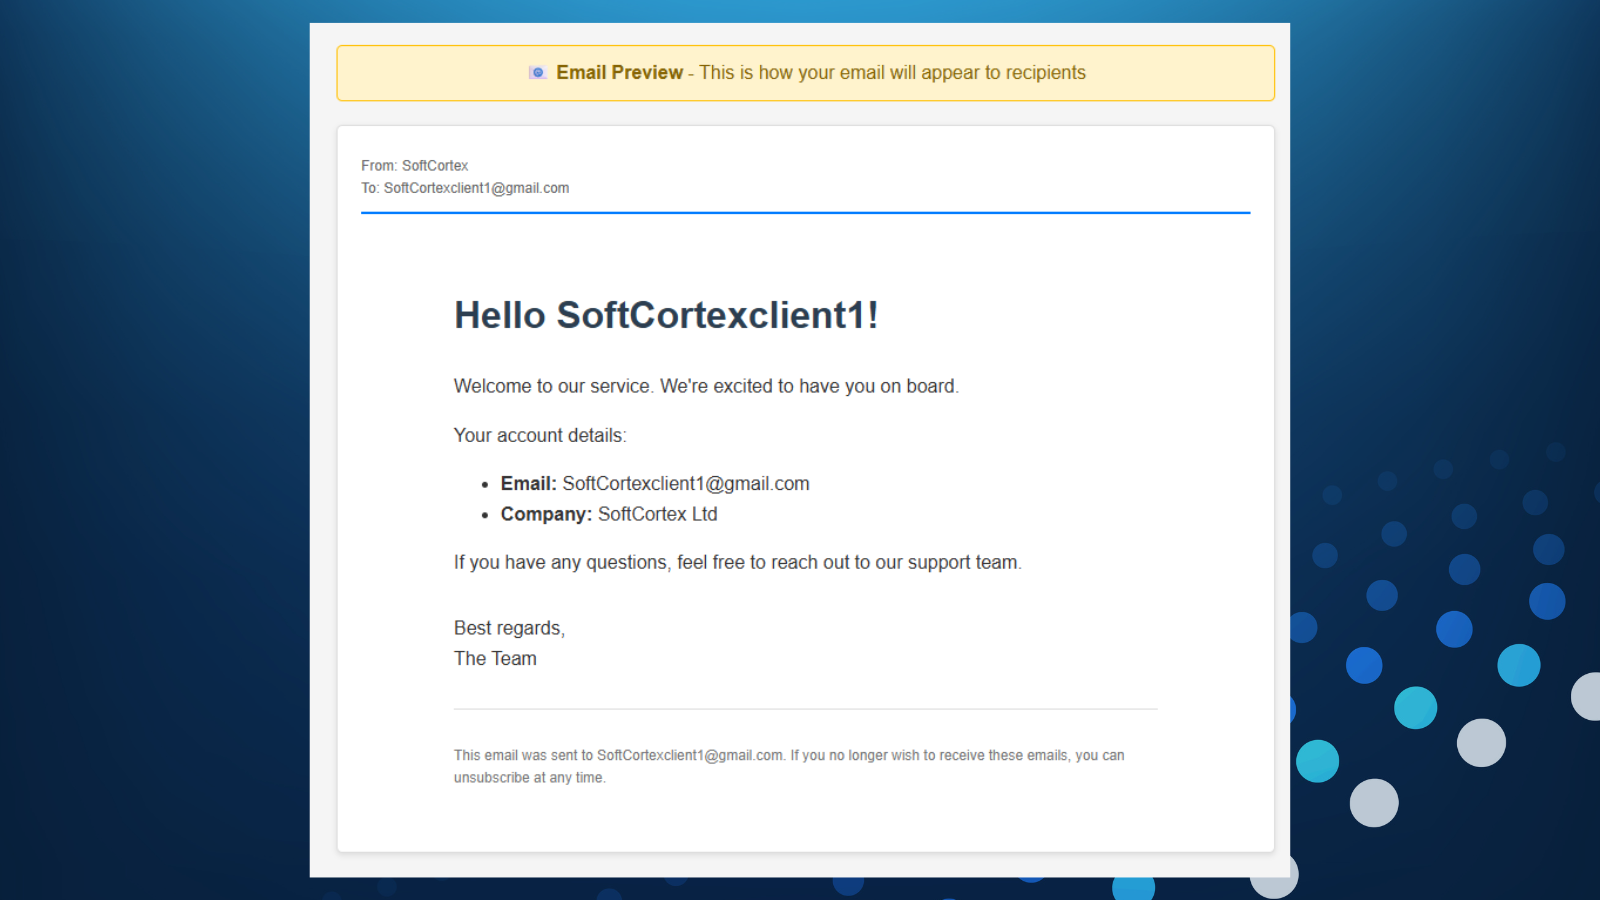Viewport: 1600px width, 900px height.
Task: Select the support team question sentence
Action: [x=737, y=562]
